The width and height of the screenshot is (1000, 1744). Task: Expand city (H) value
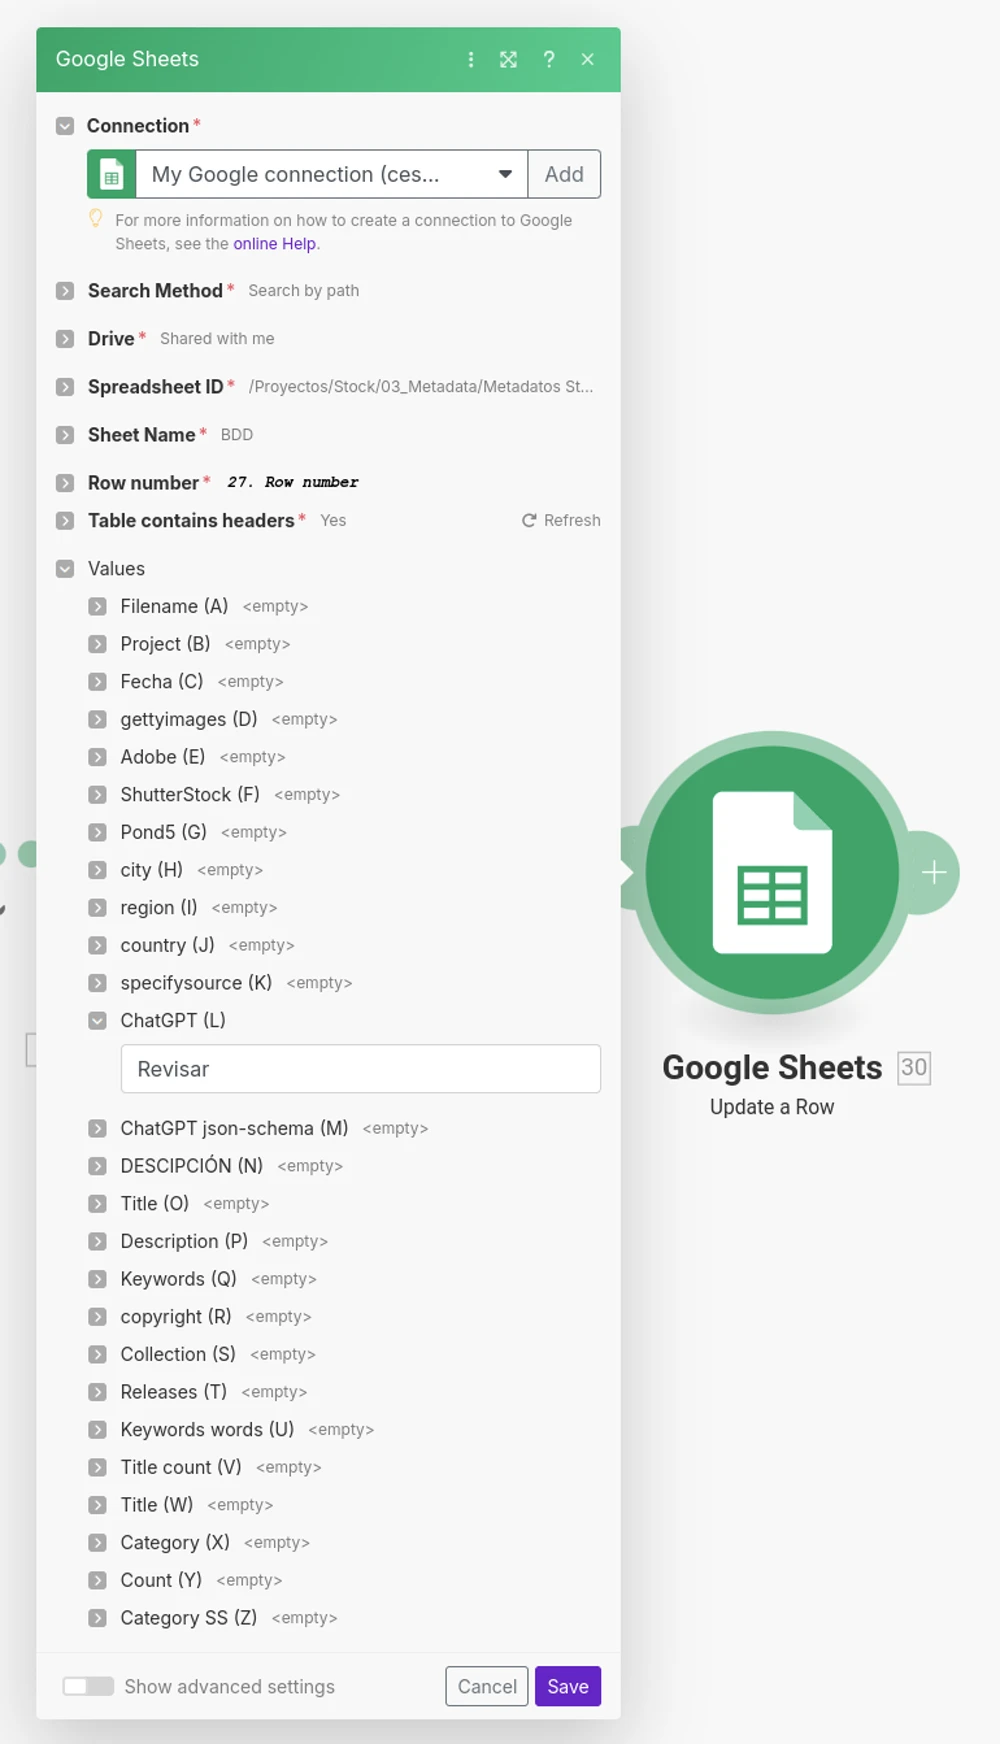pyautogui.click(x=97, y=870)
